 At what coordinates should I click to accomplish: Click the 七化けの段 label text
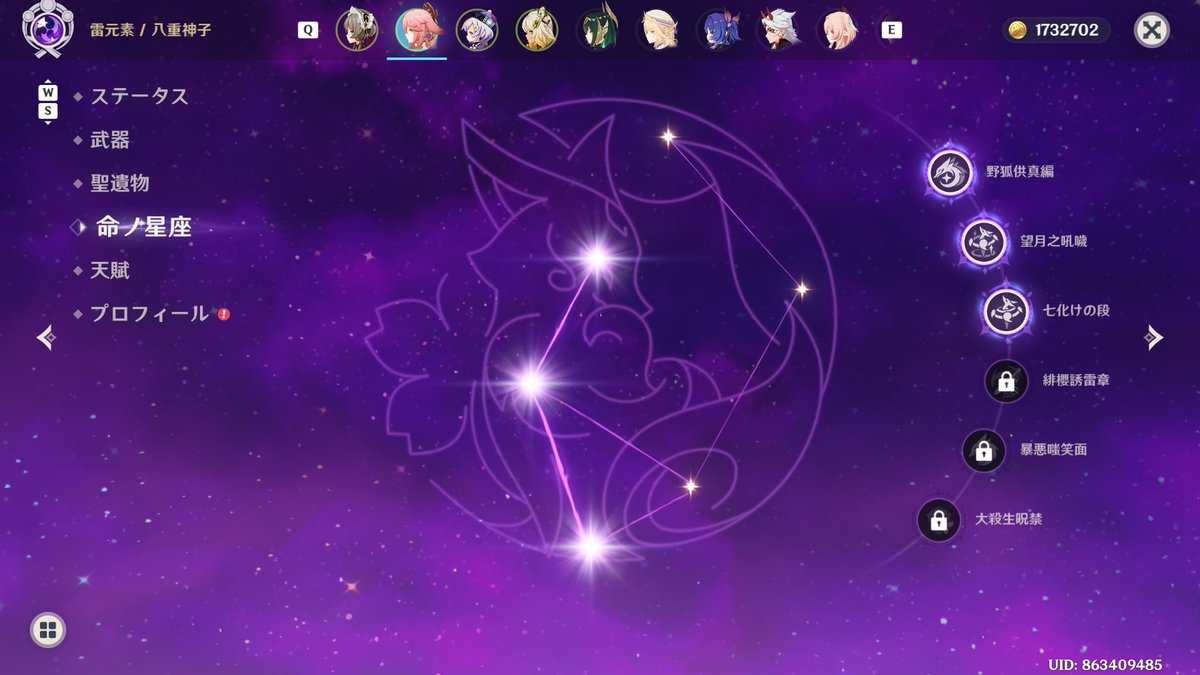point(1076,311)
